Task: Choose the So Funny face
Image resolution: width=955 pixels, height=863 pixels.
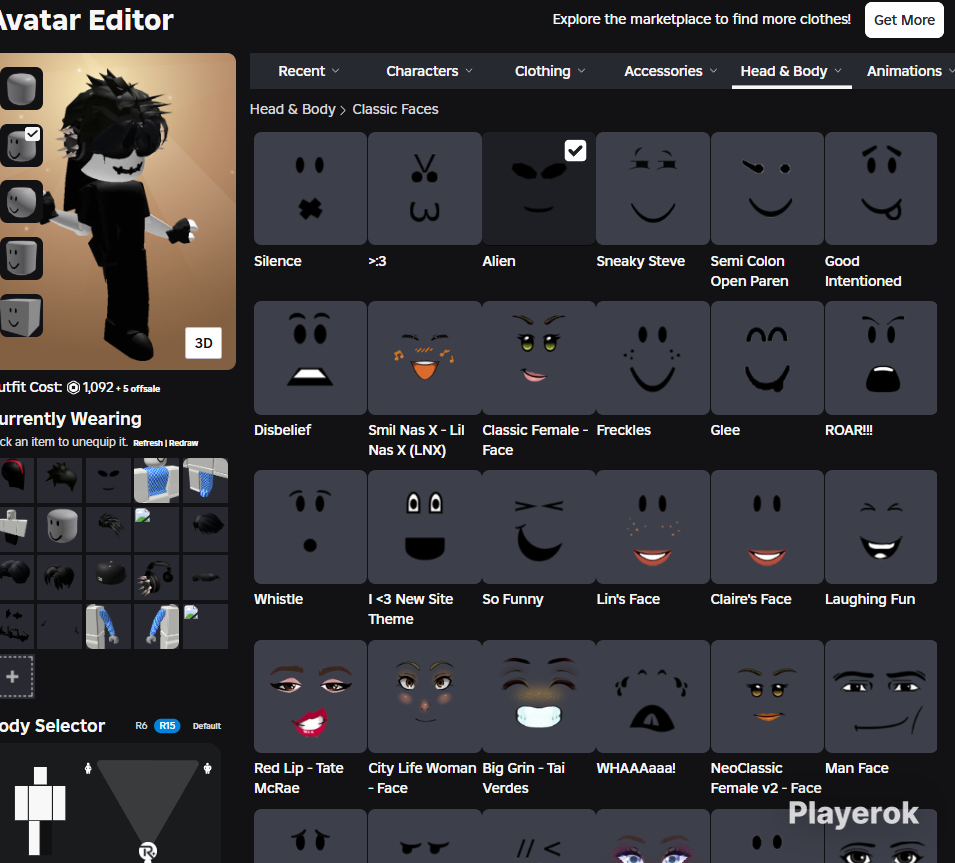Action: click(538, 527)
